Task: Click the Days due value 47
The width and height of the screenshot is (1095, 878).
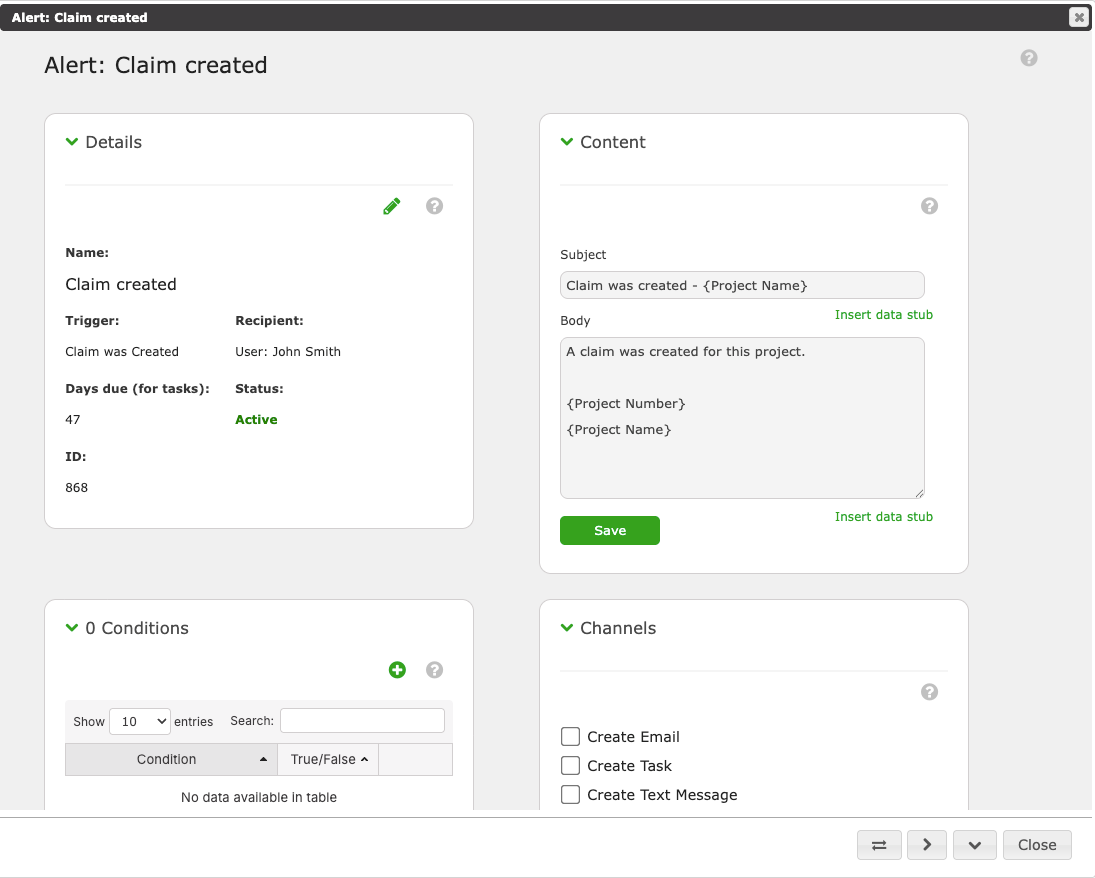Action: click(x=73, y=420)
